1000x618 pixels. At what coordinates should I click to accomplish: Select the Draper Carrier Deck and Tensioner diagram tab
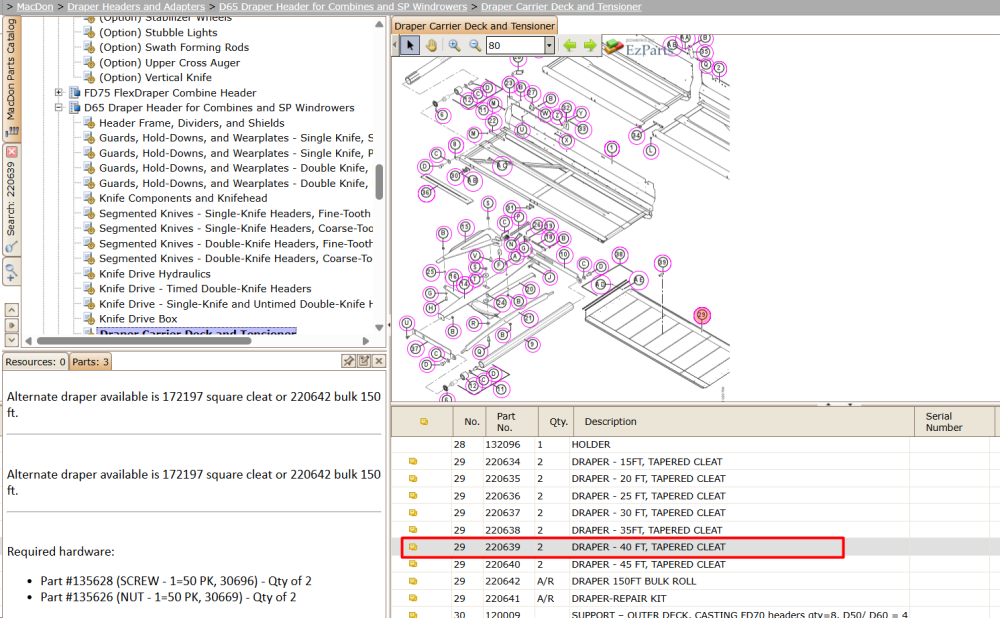[474, 26]
